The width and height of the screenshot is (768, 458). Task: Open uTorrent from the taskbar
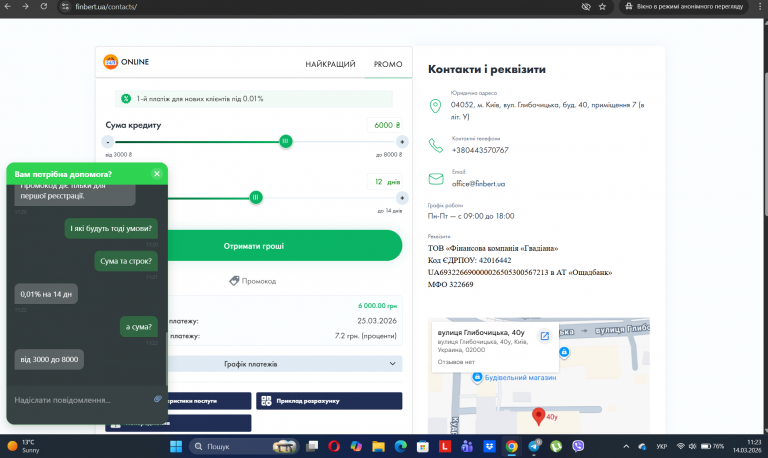point(556,446)
